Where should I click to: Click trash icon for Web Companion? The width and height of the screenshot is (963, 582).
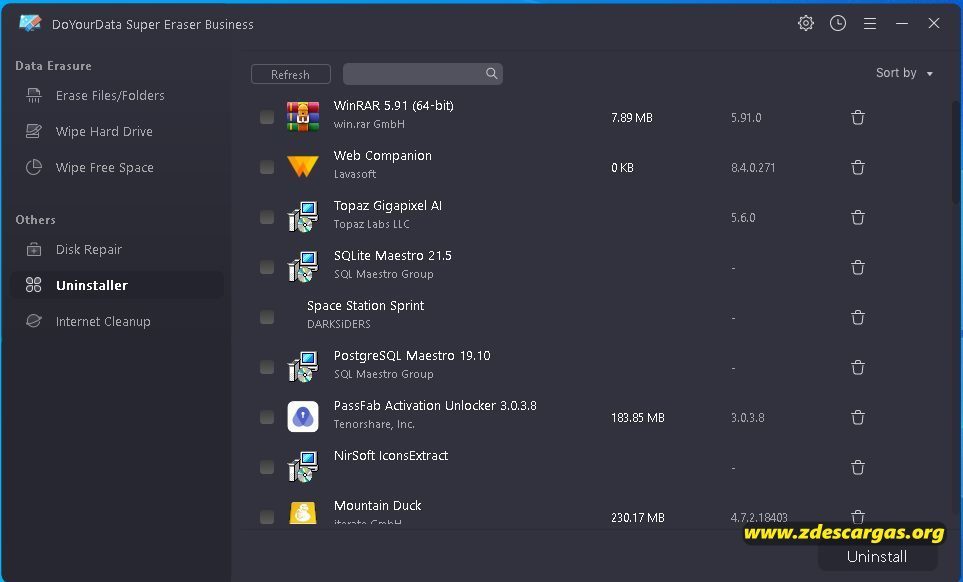coord(858,168)
